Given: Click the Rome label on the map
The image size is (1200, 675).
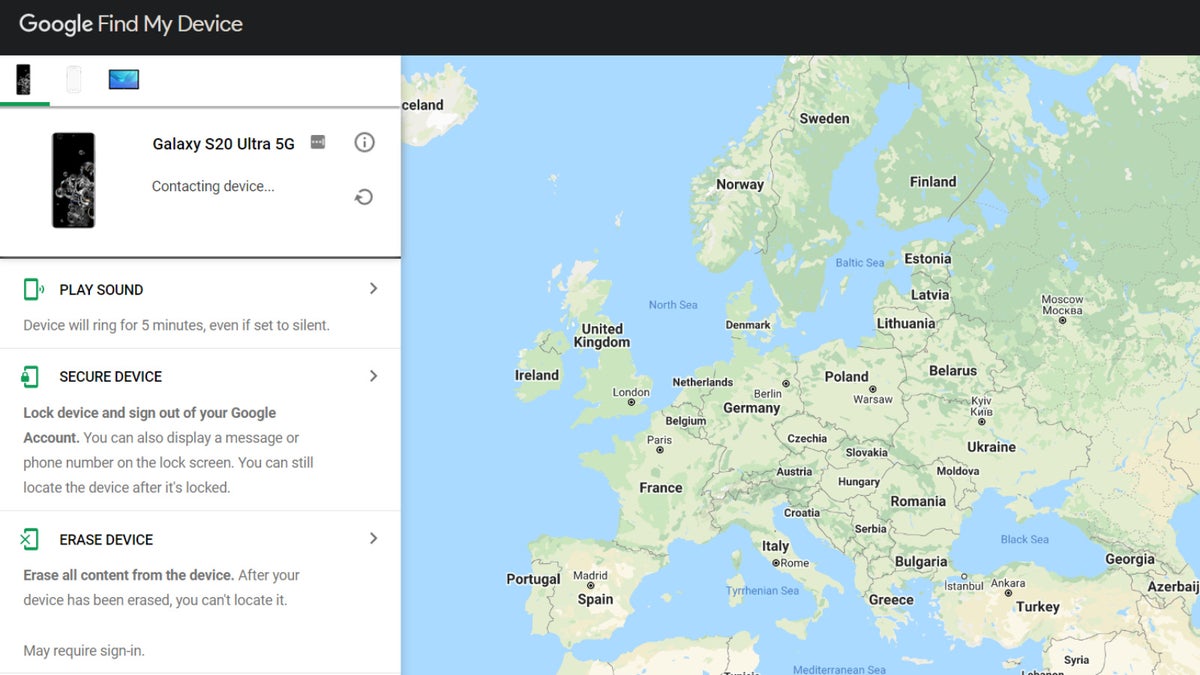Looking at the screenshot, I should pos(795,563).
